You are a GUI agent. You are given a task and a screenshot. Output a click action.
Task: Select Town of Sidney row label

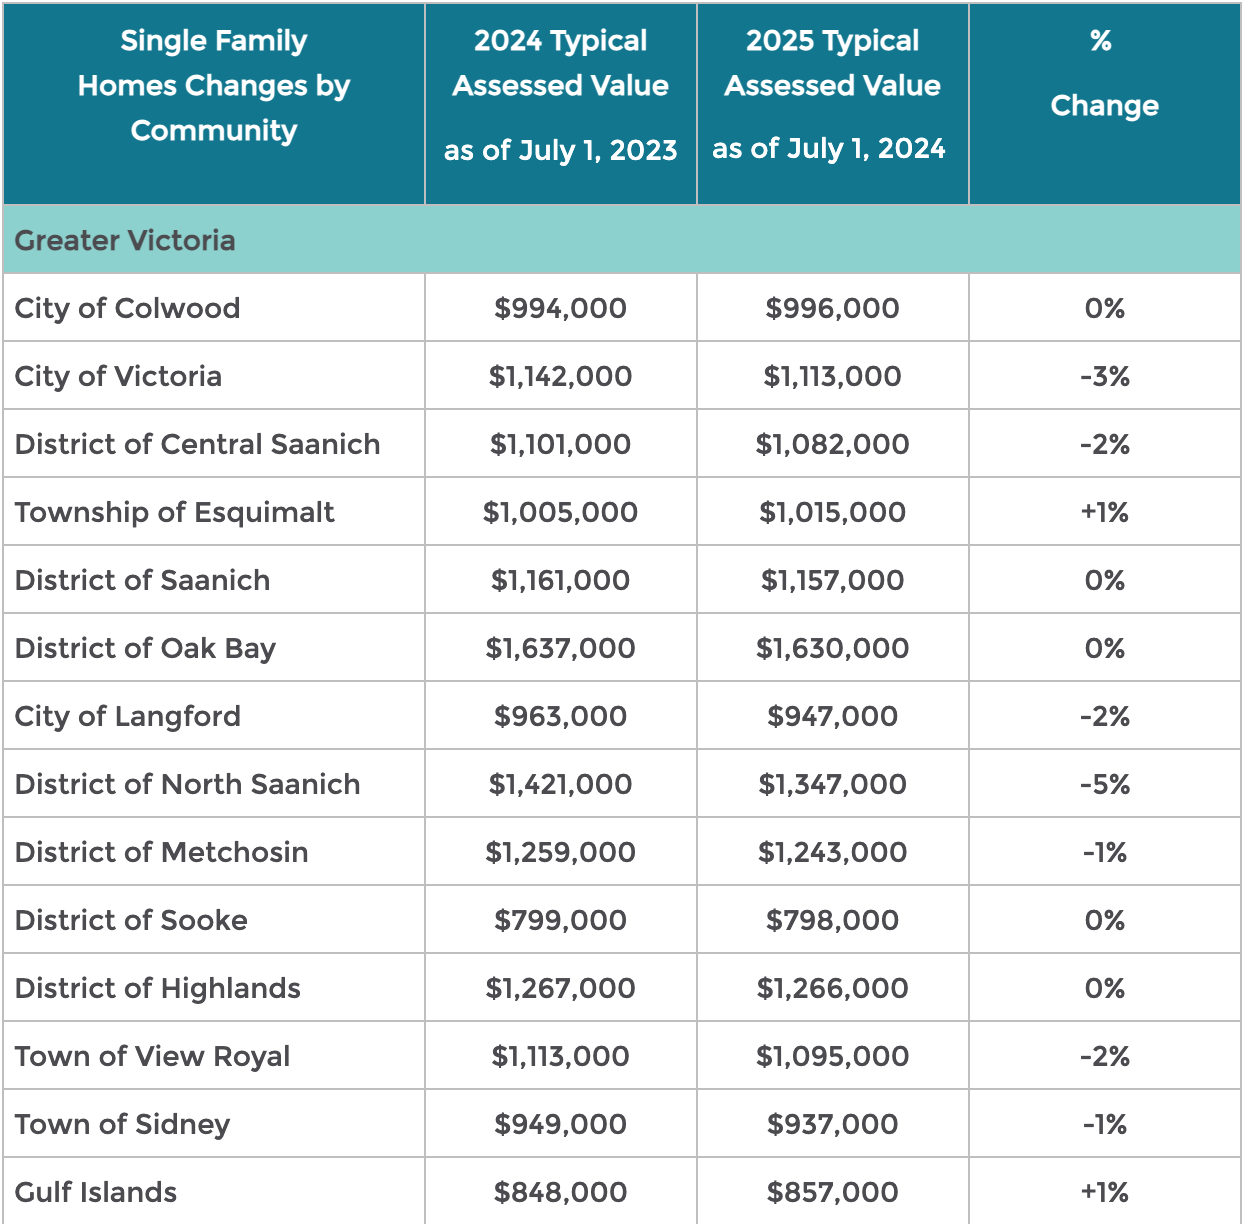[122, 1124]
